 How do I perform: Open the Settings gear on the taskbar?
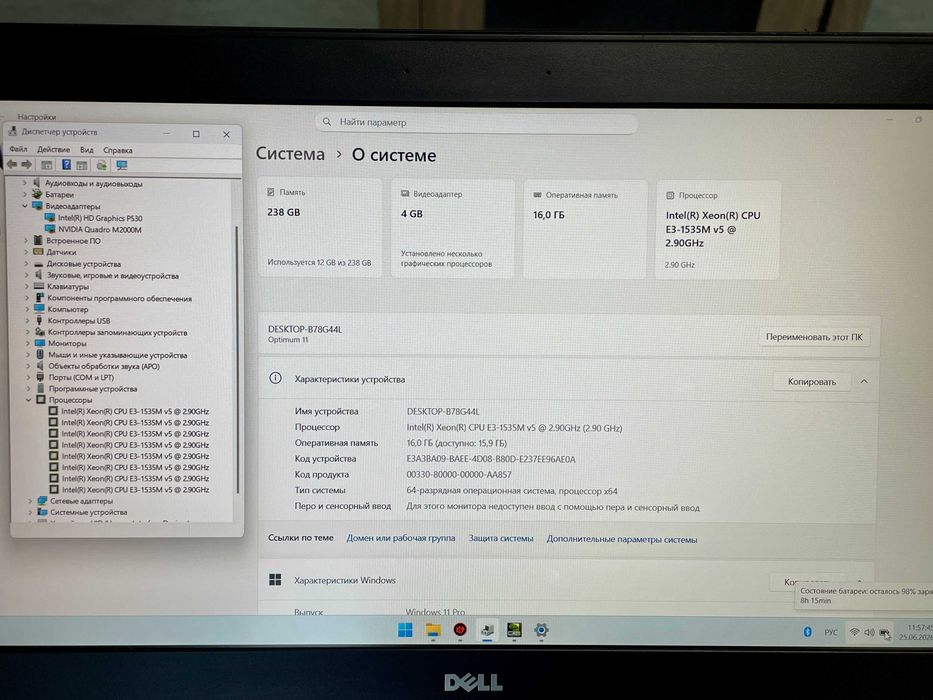tap(541, 630)
